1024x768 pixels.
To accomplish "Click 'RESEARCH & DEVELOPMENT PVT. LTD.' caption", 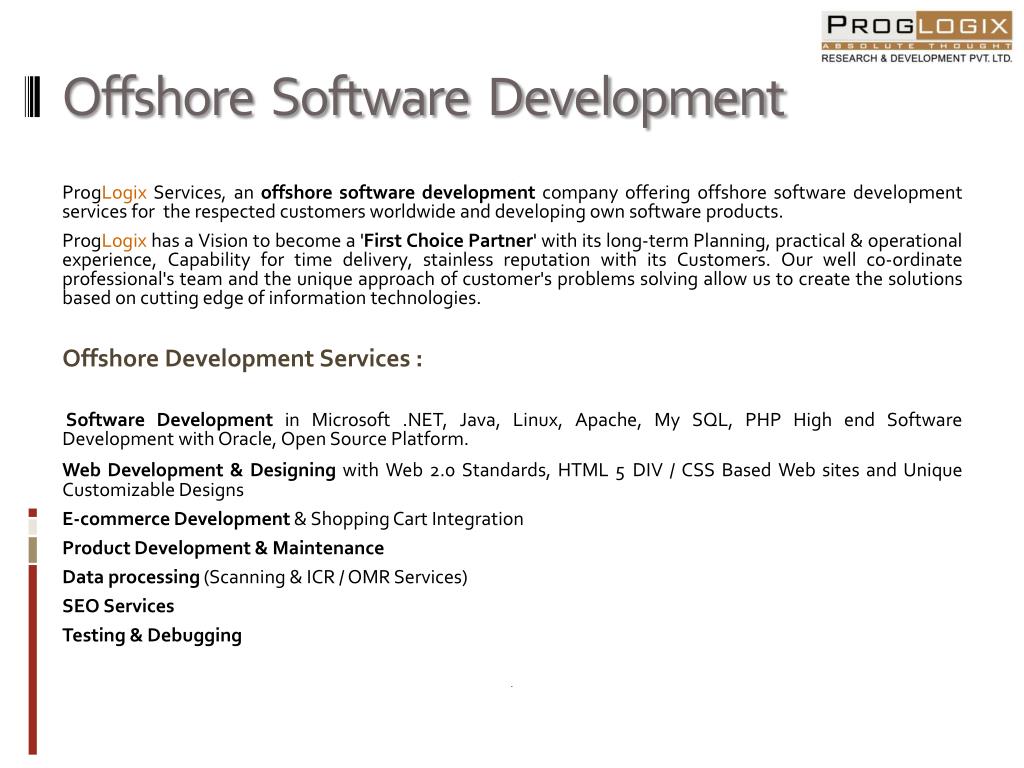I will [x=916, y=59].
